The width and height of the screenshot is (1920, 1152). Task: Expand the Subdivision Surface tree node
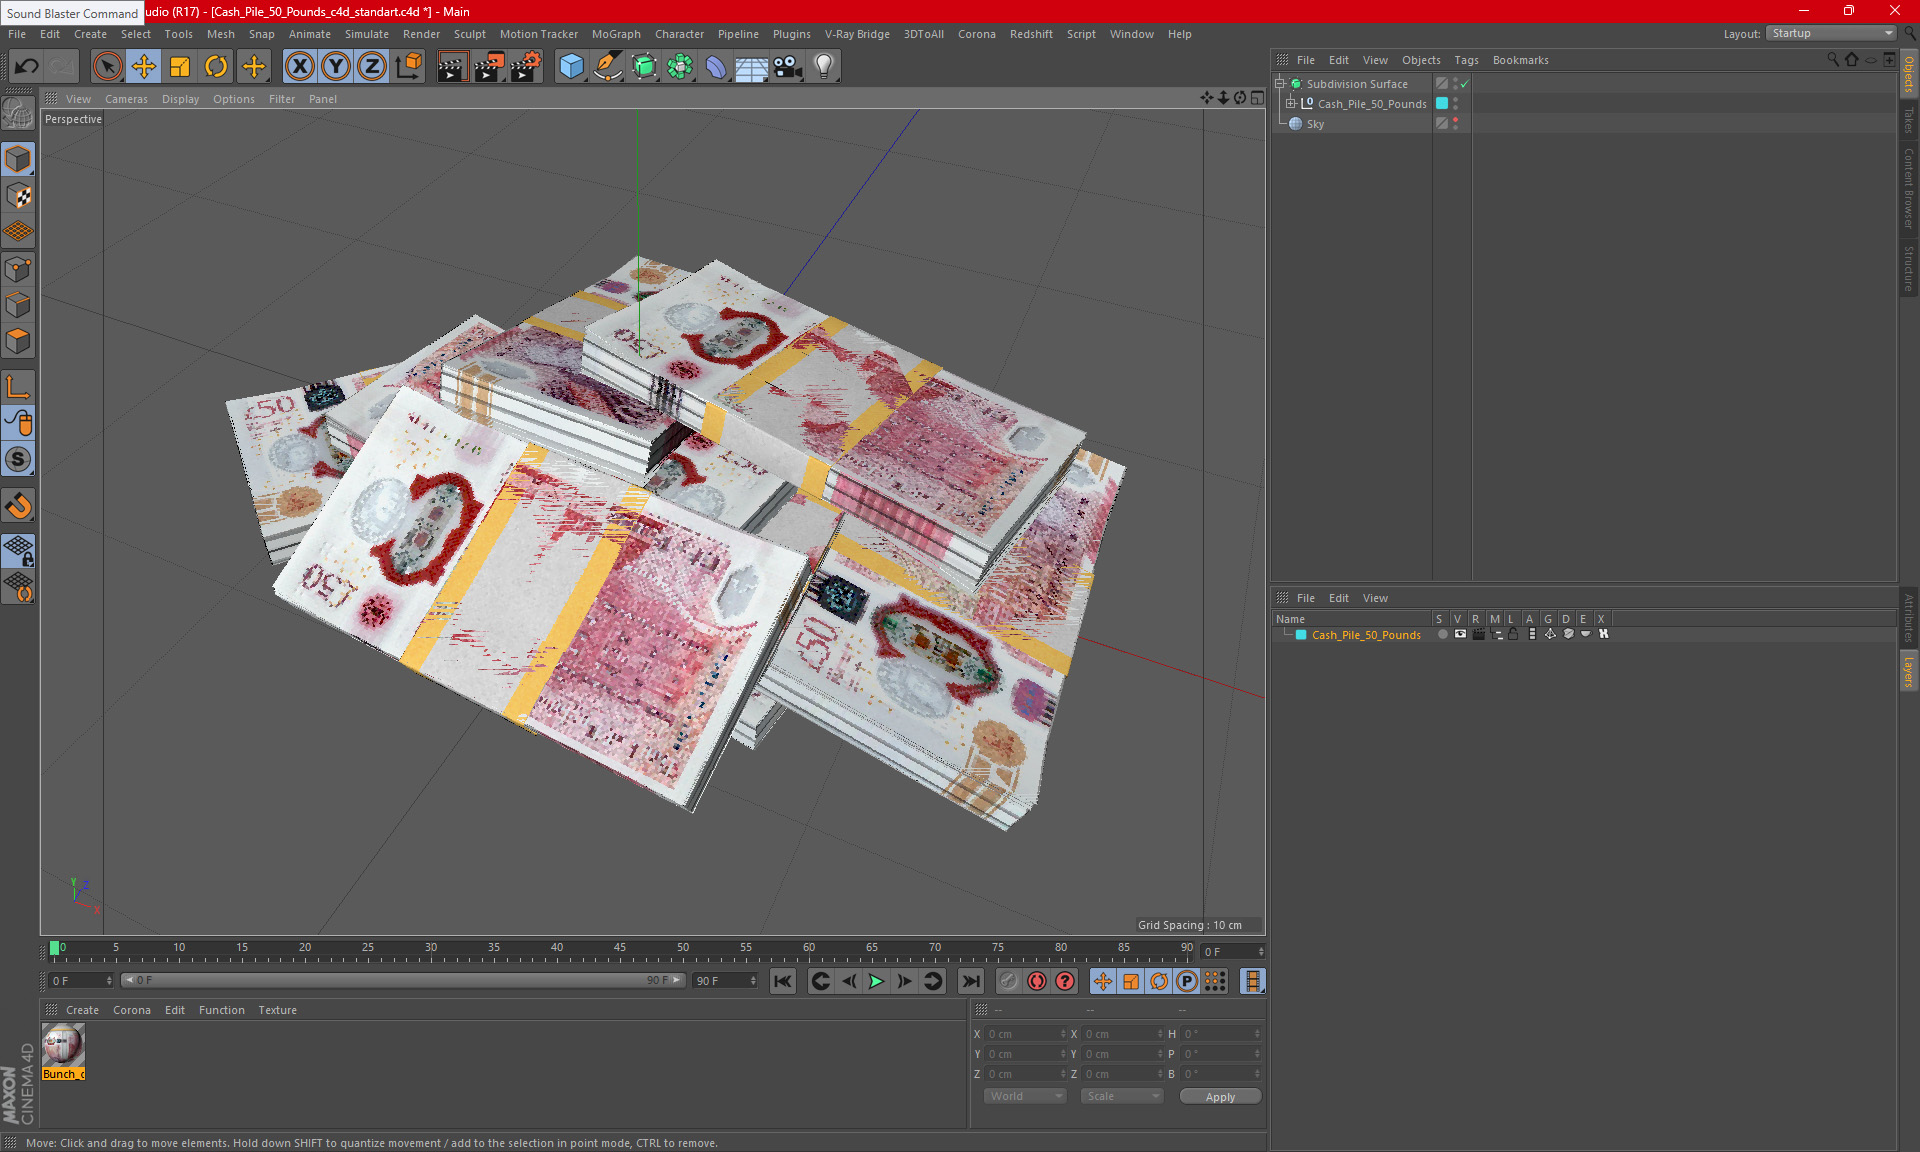(1280, 84)
